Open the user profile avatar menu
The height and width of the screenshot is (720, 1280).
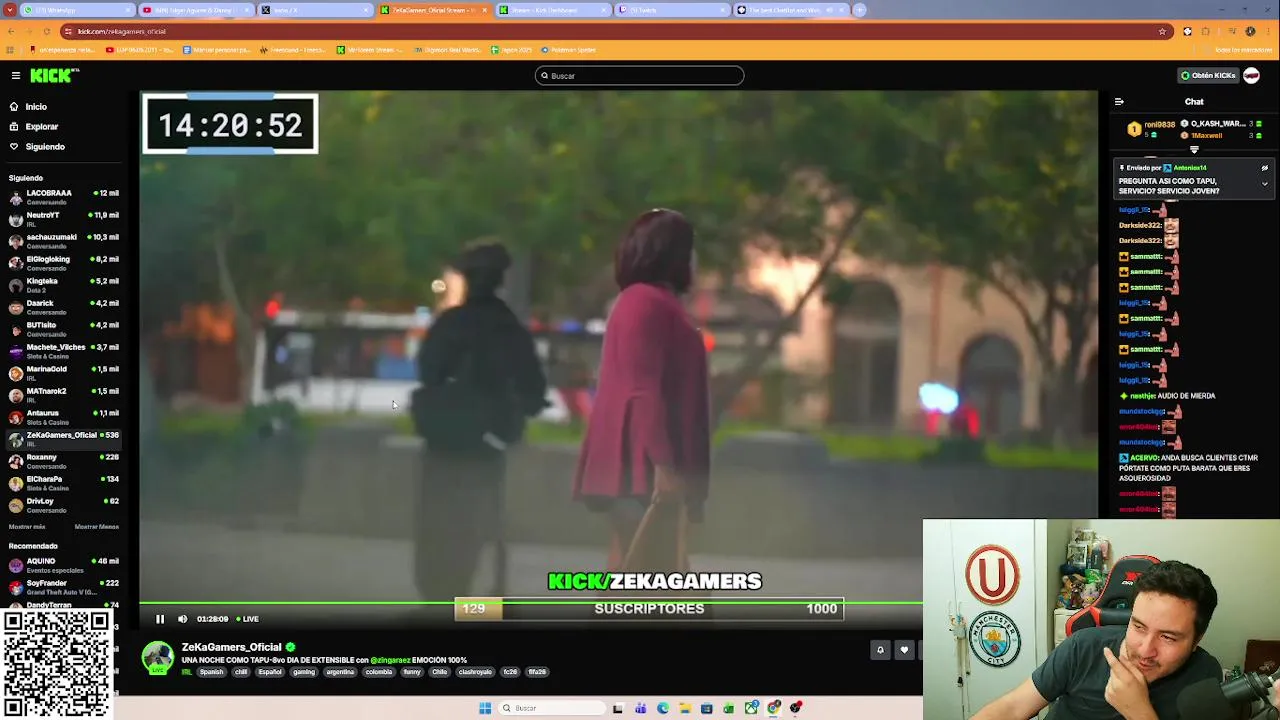coord(1251,75)
